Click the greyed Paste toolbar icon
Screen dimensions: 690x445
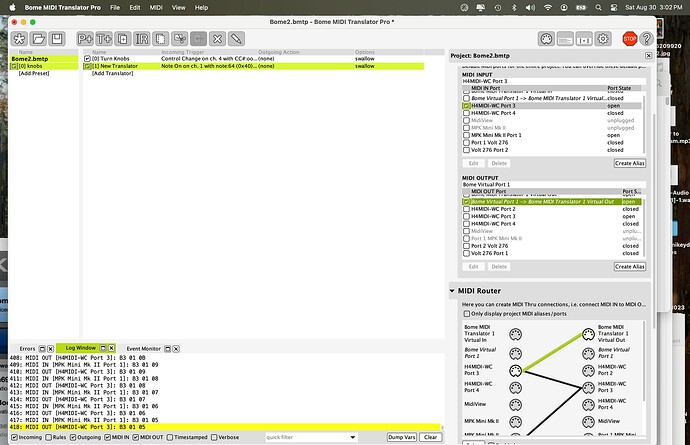[x=198, y=39]
